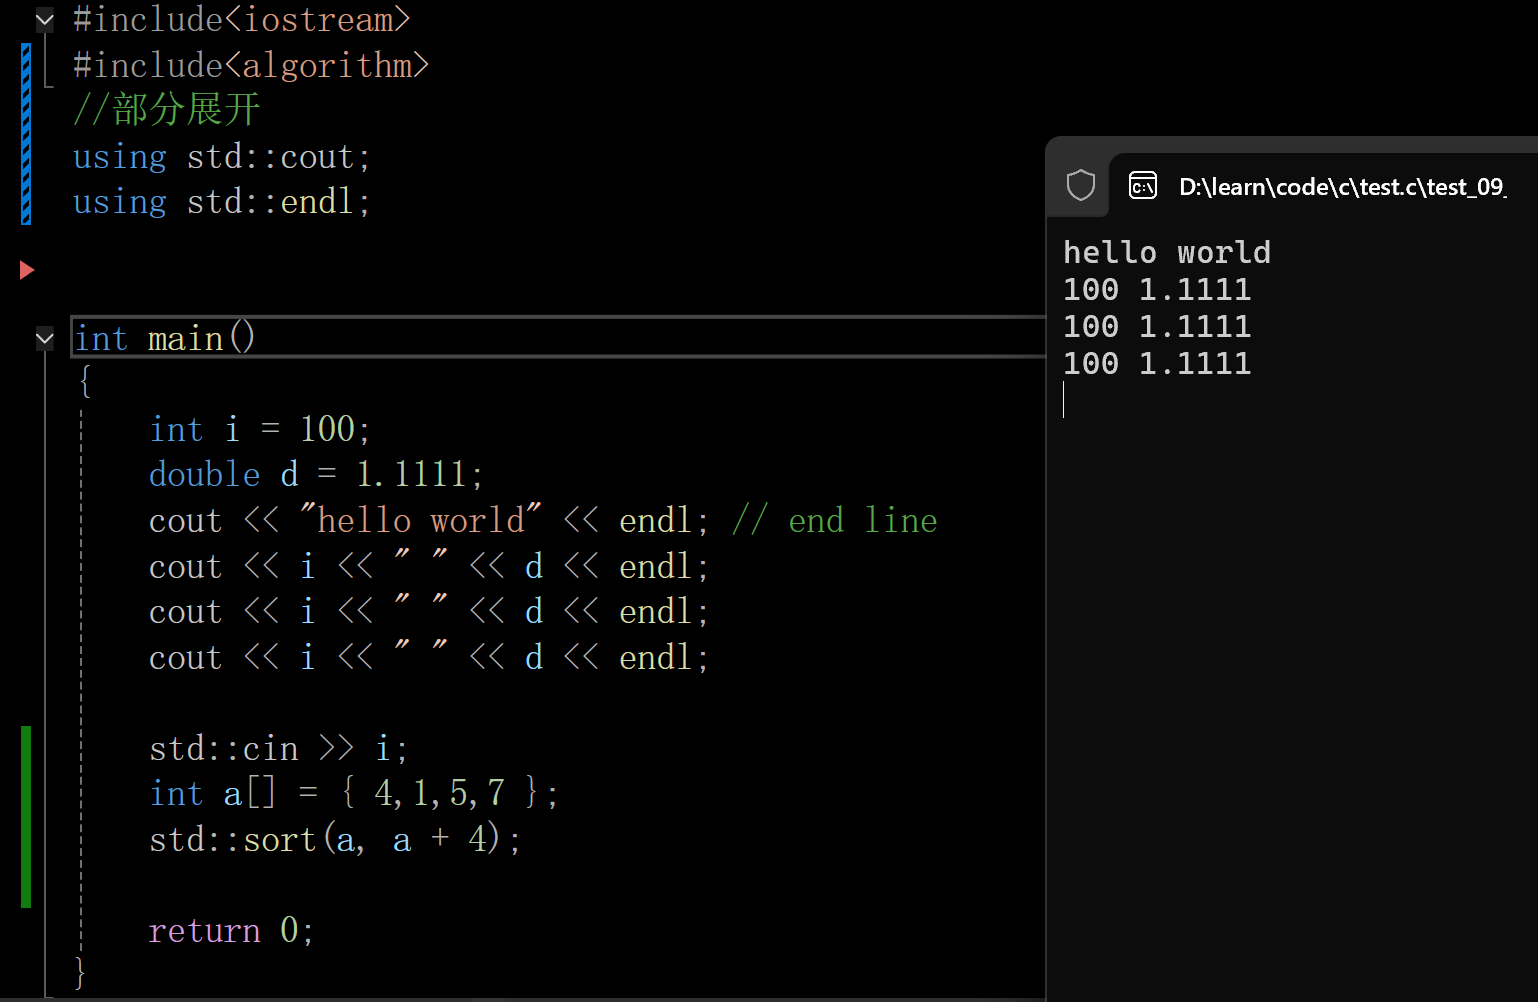Click the 'return 0;' statement
The height and width of the screenshot is (1002, 1538).
pyautogui.click(x=232, y=930)
